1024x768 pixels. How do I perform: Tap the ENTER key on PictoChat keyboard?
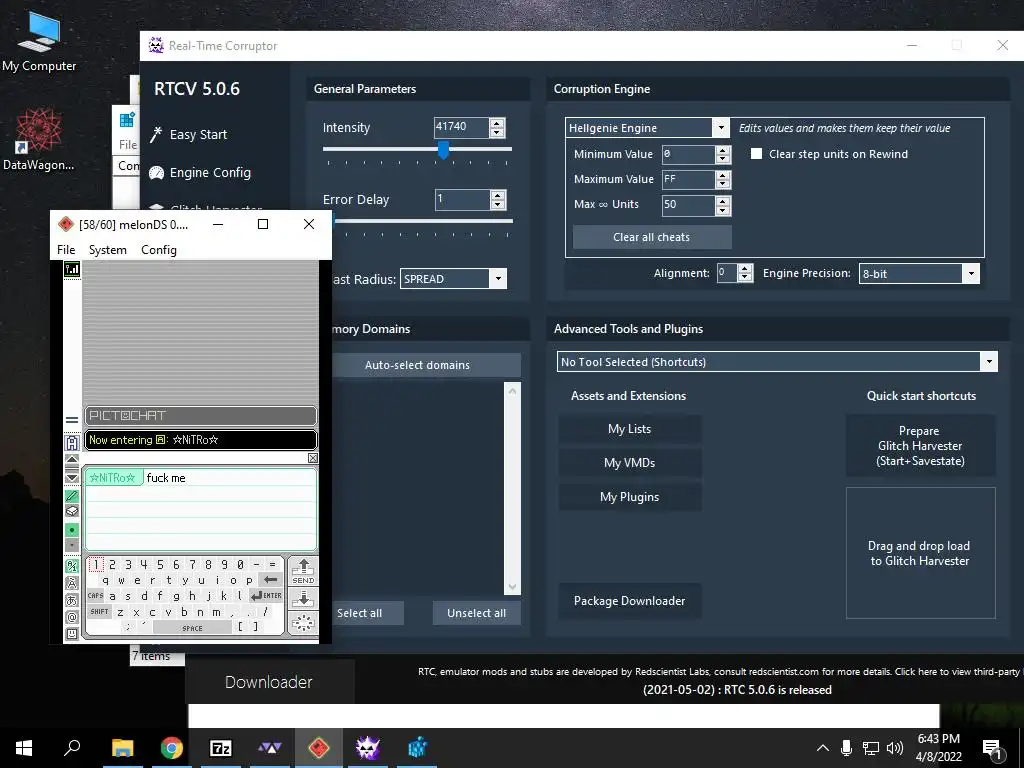pos(266,596)
